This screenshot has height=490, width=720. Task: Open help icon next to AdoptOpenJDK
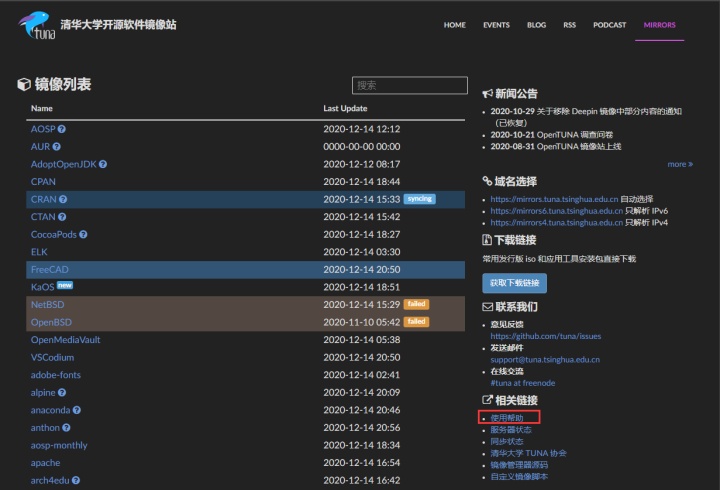point(103,164)
